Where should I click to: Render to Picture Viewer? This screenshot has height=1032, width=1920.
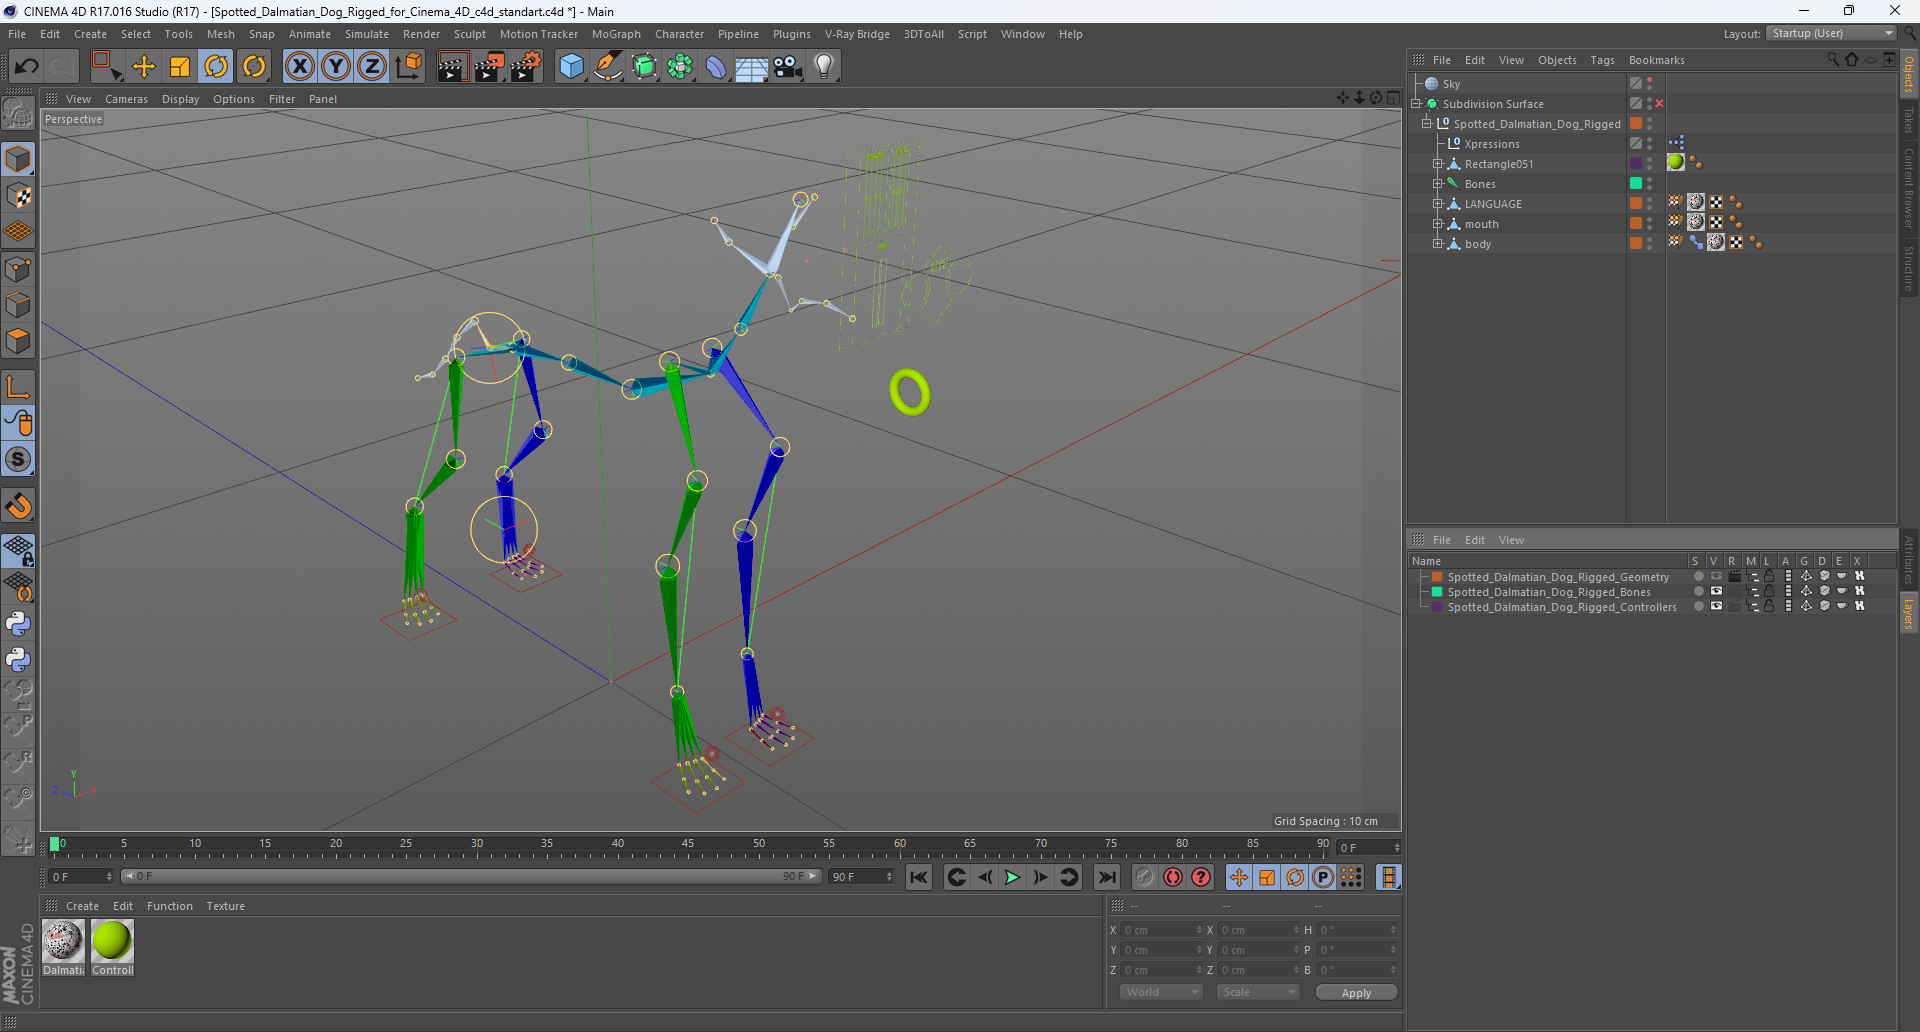tap(489, 67)
